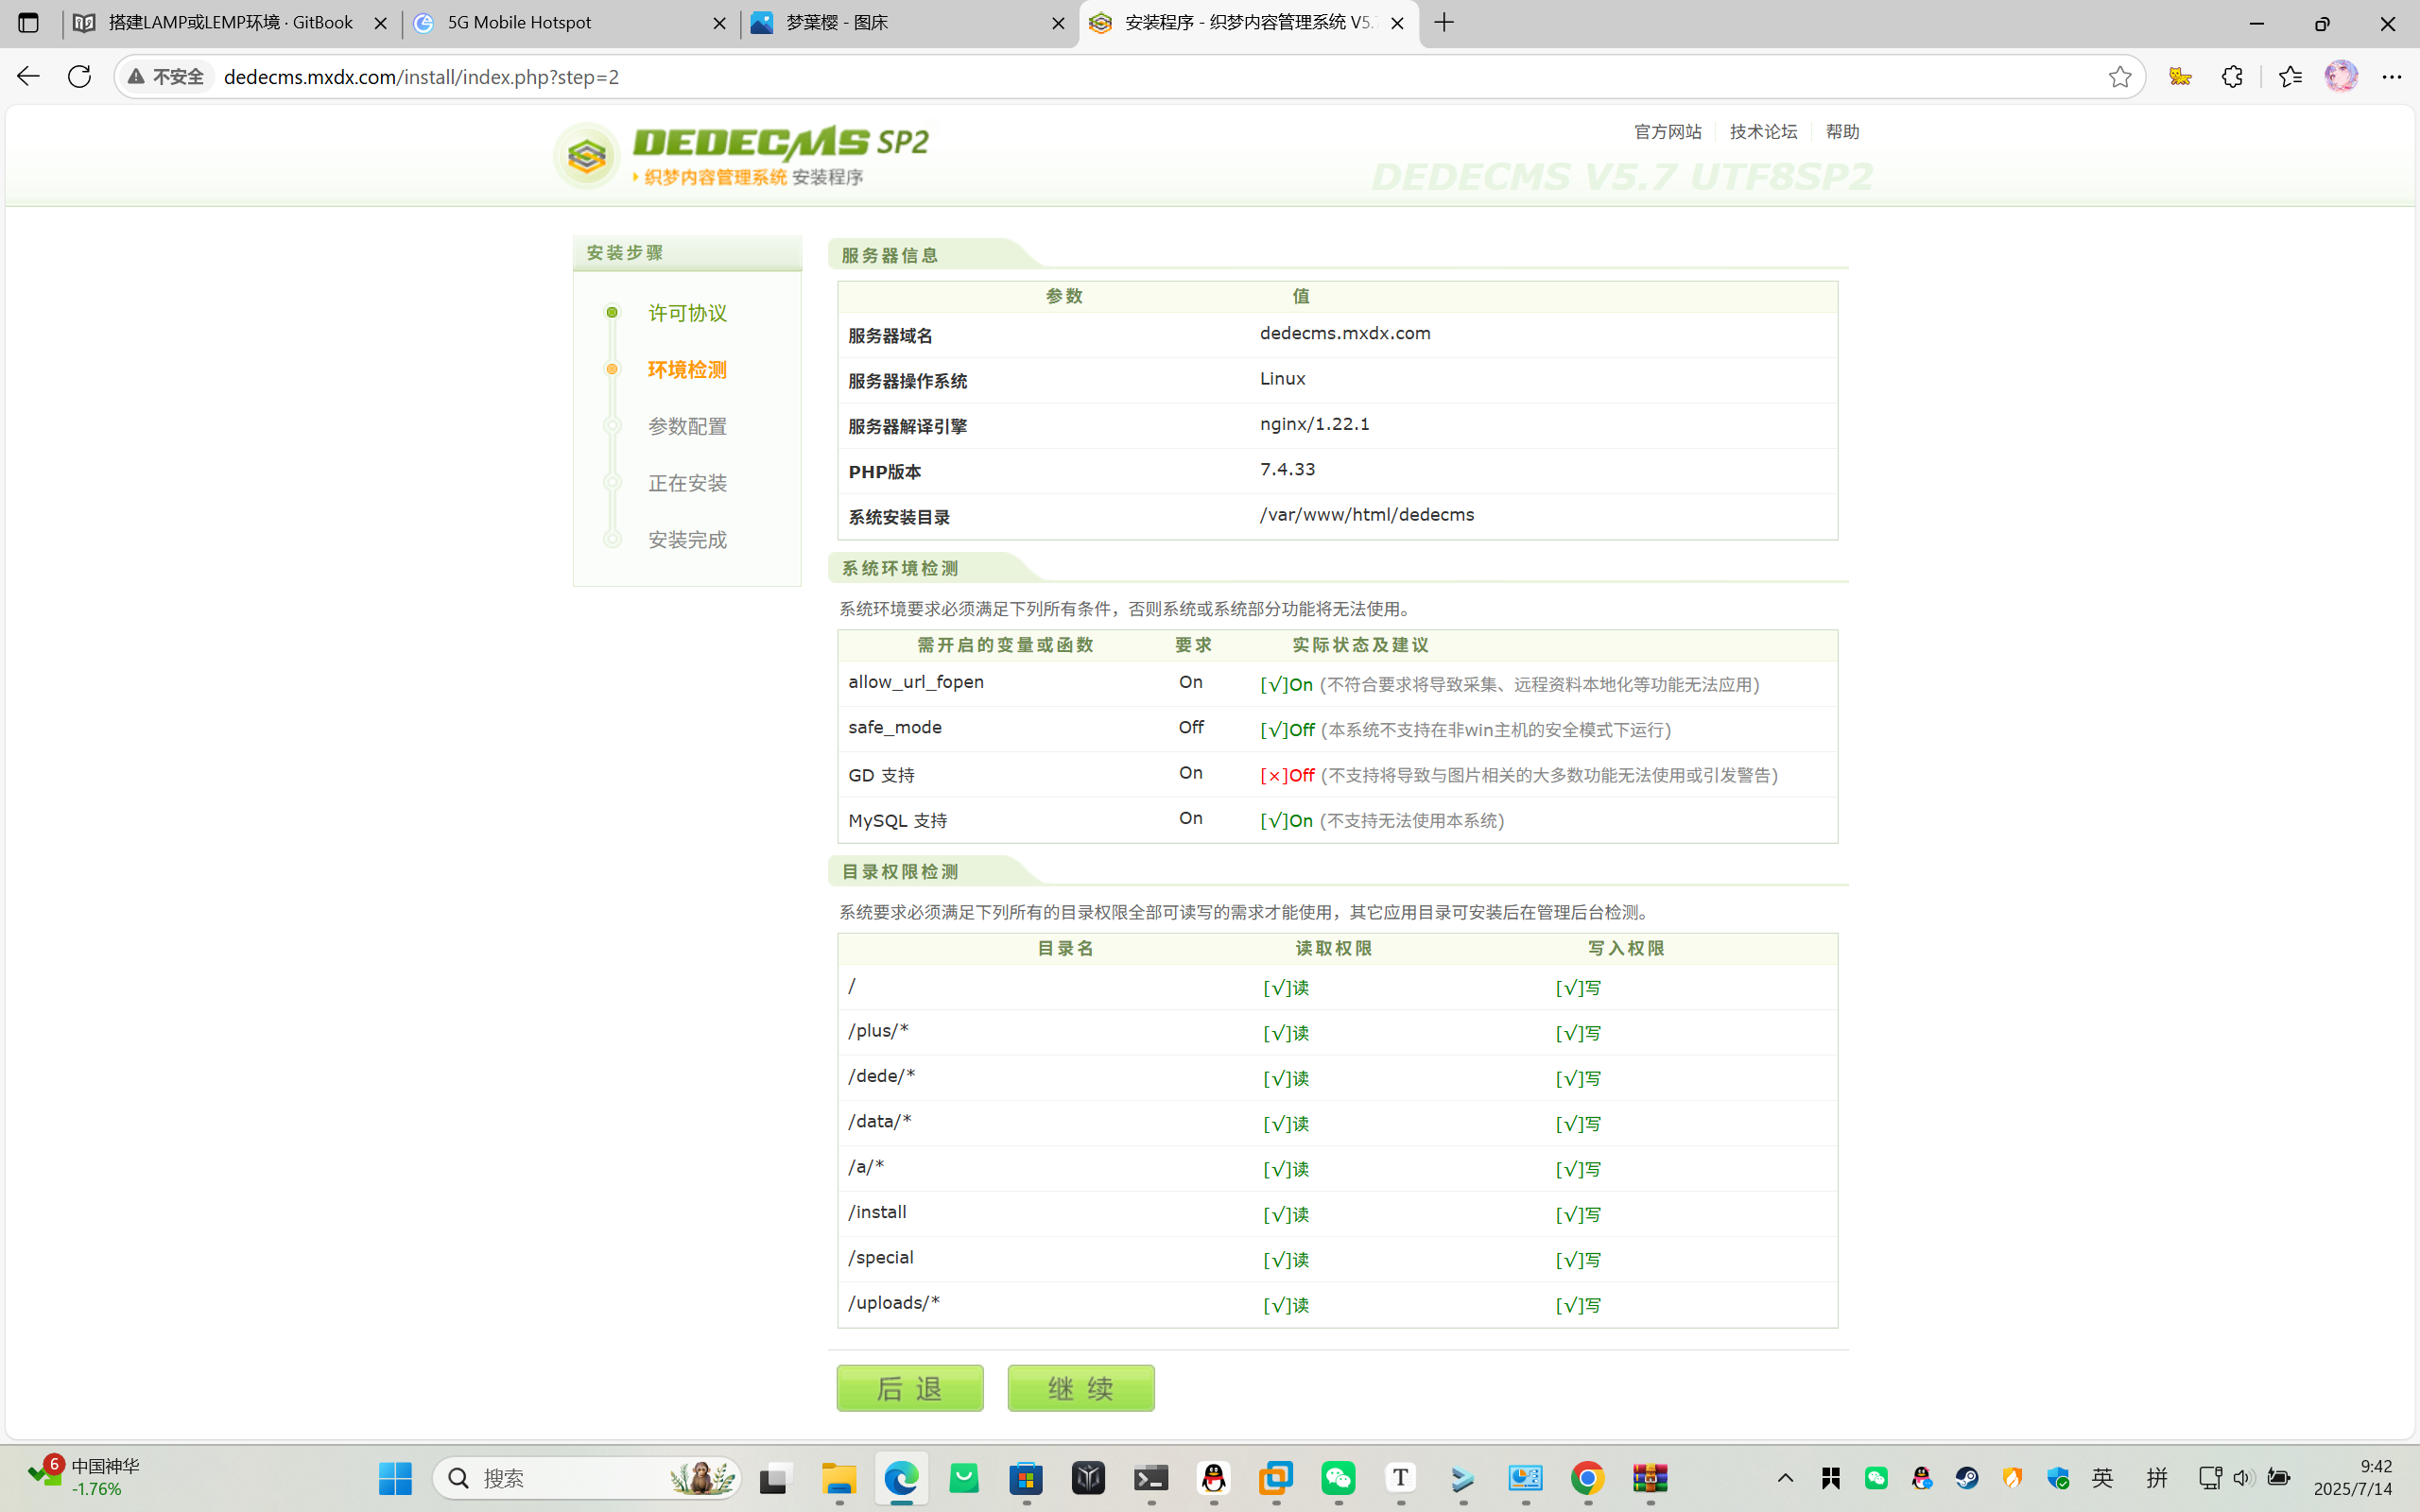This screenshot has width=2420, height=1512.
Task: Open the tab actions menu icon
Action: pyautogui.click(x=28, y=23)
